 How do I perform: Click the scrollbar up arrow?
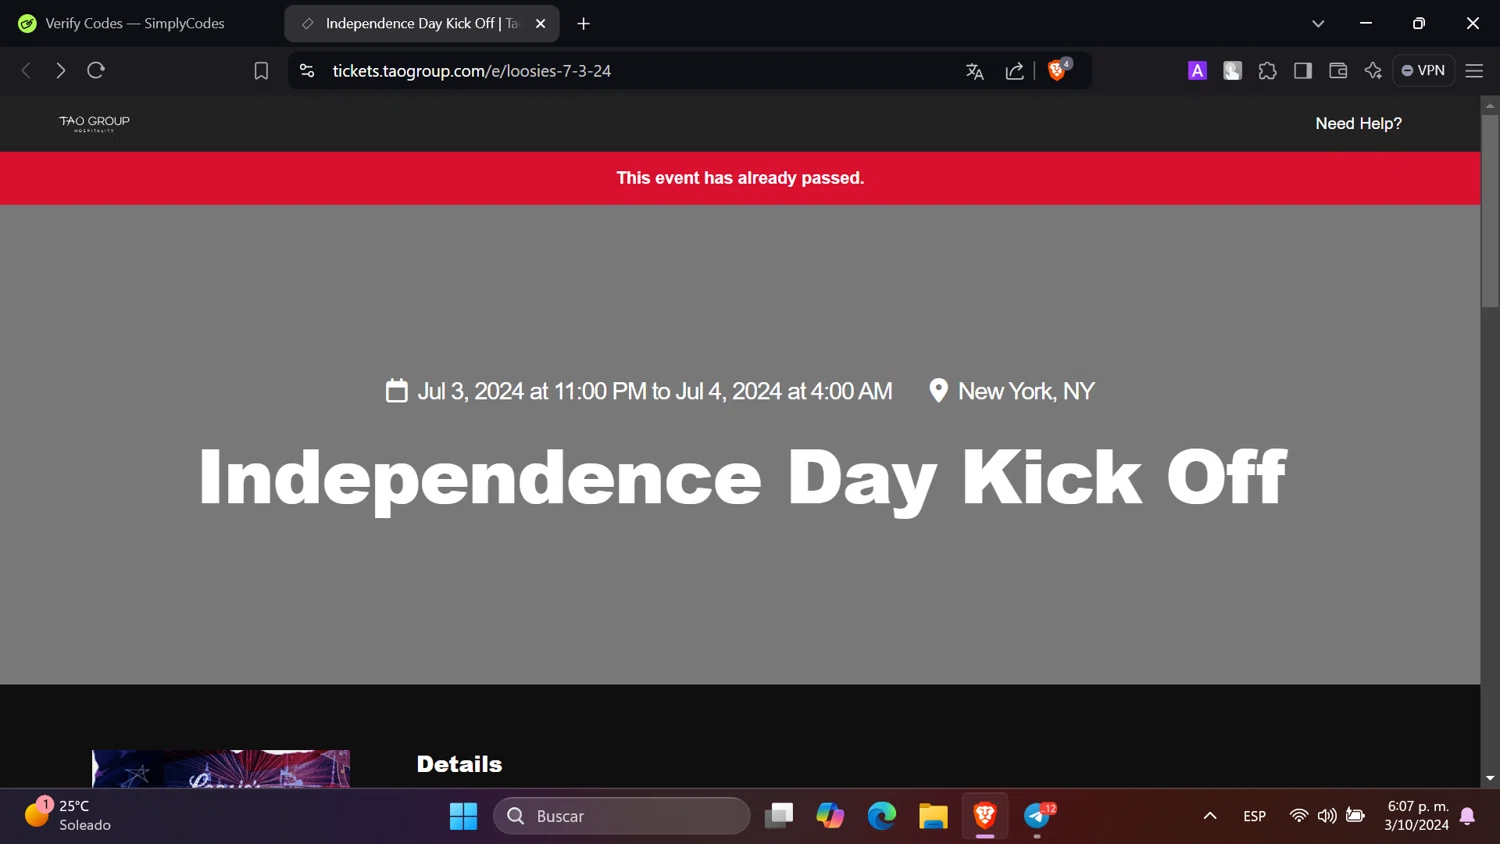click(1490, 105)
